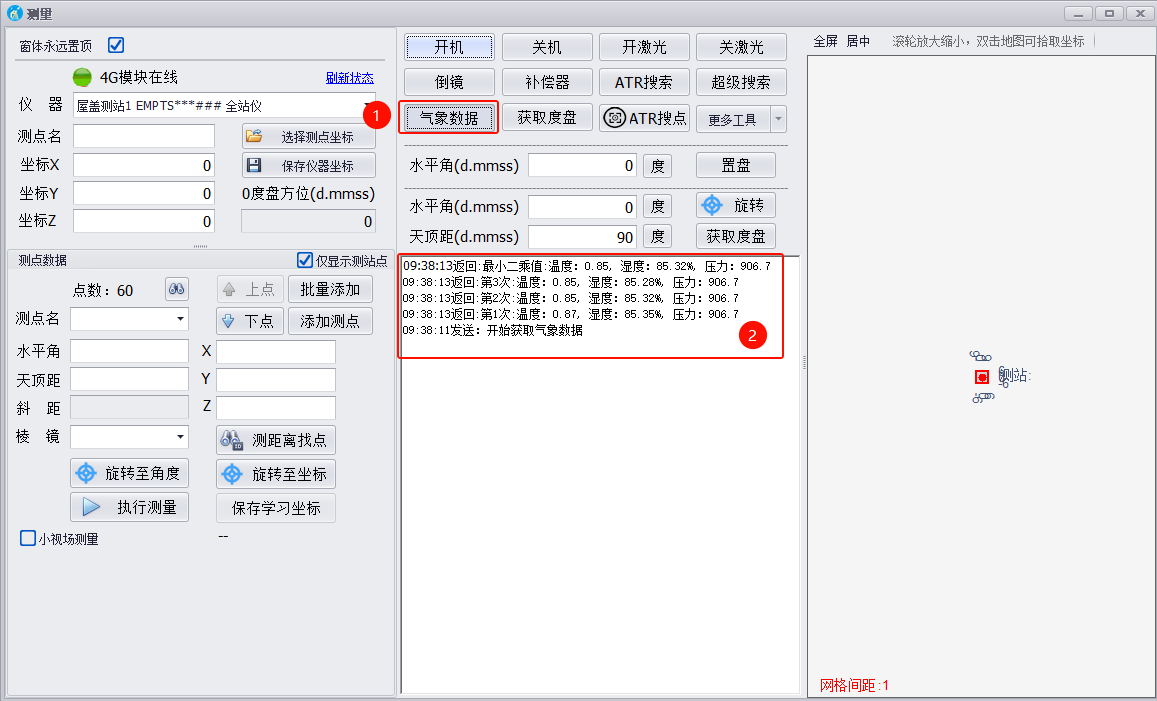Enable 小视场测量 checkbox

tap(28, 538)
